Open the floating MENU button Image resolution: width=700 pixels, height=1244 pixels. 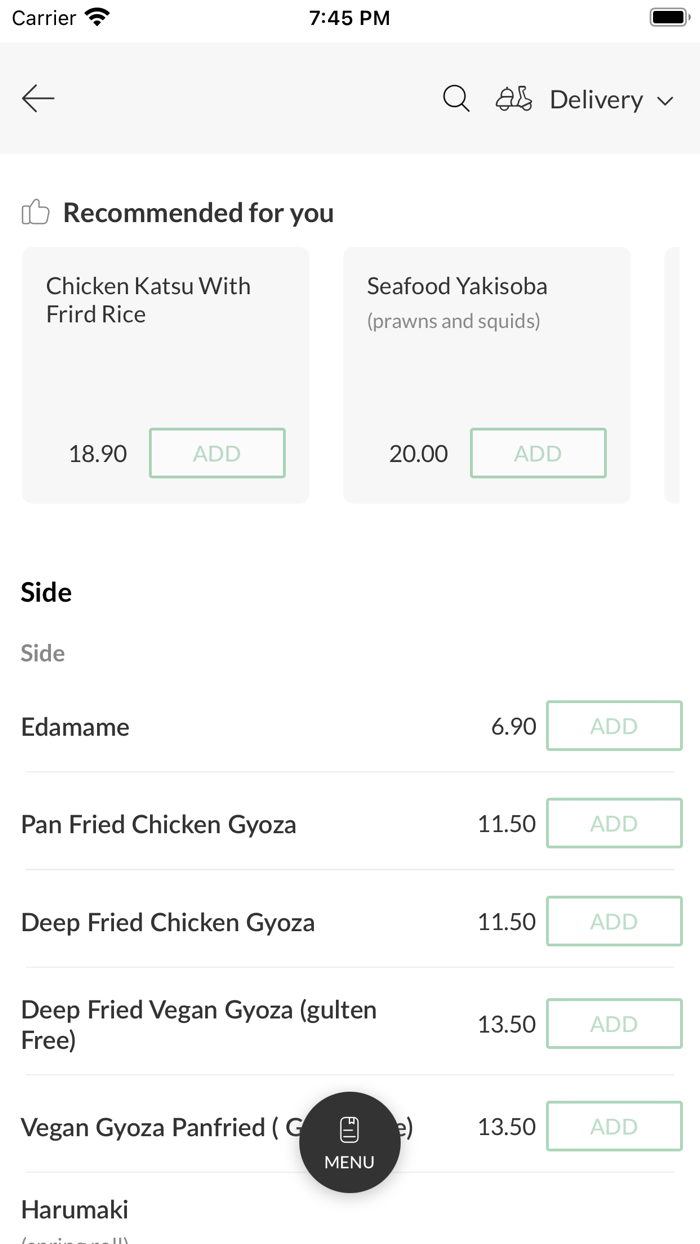(x=350, y=1142)
